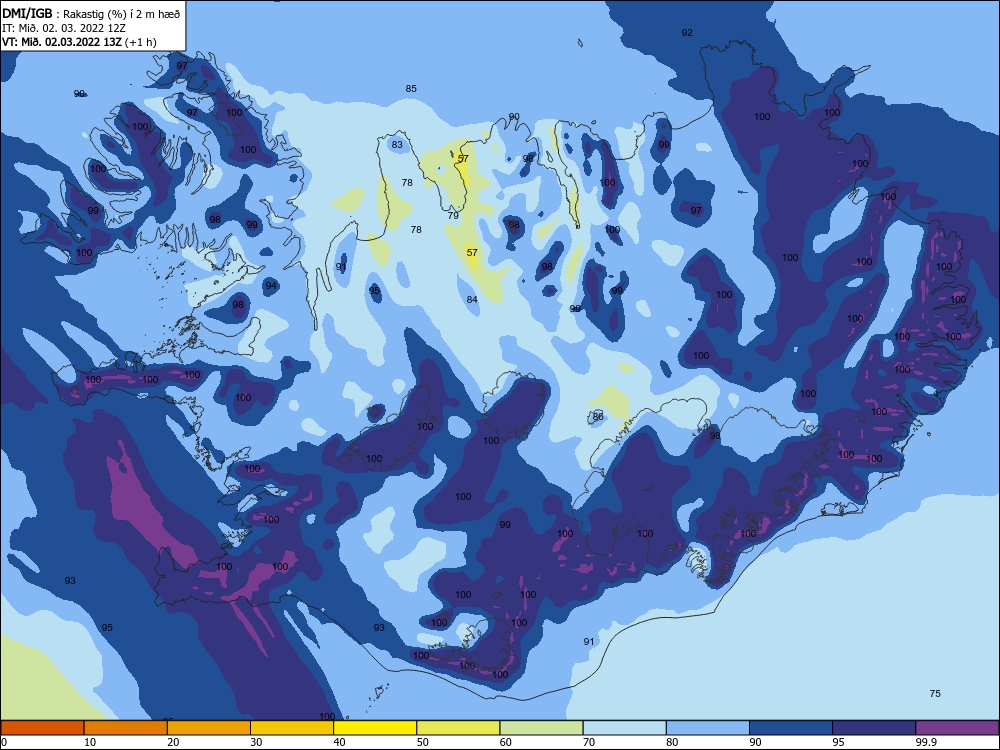Screen dimensions: 1000x750
Task: Click the legend label '50'
Action: click(x=423, y=742)
